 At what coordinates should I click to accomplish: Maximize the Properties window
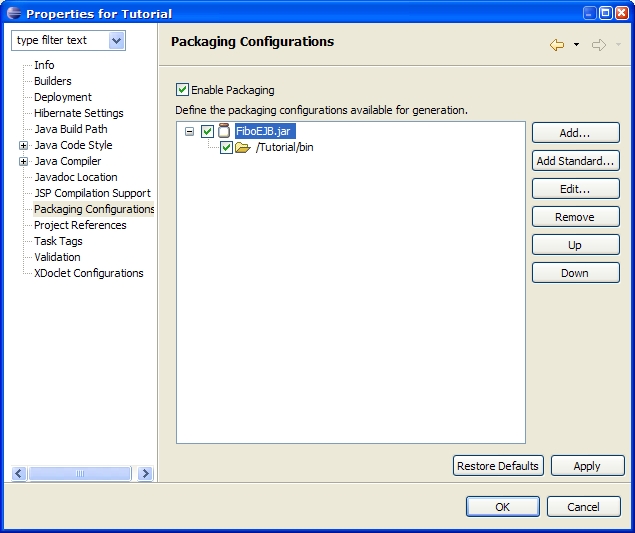(605, 13)
